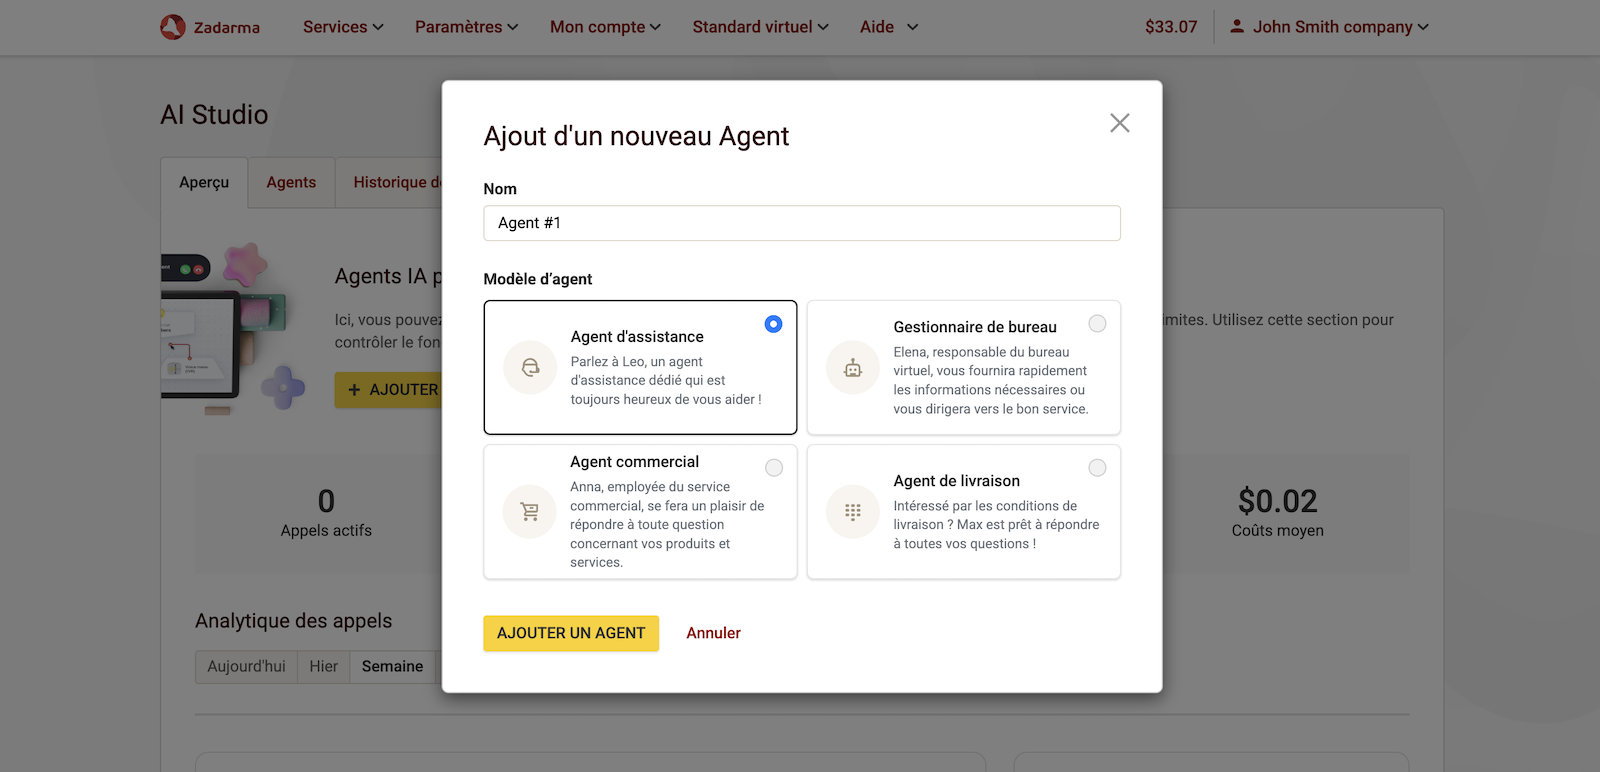
Task: Click the user profile icon
Action: [1237, 26]
